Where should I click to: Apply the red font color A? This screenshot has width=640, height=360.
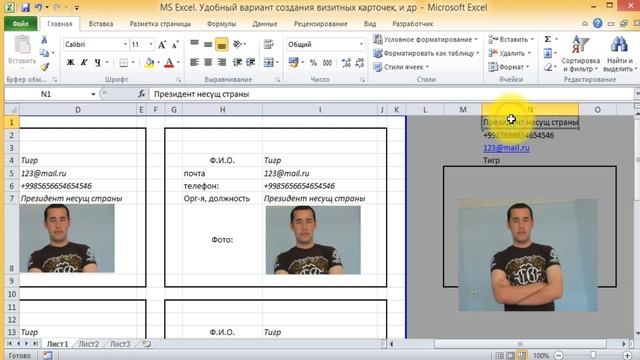click(169, 62)
